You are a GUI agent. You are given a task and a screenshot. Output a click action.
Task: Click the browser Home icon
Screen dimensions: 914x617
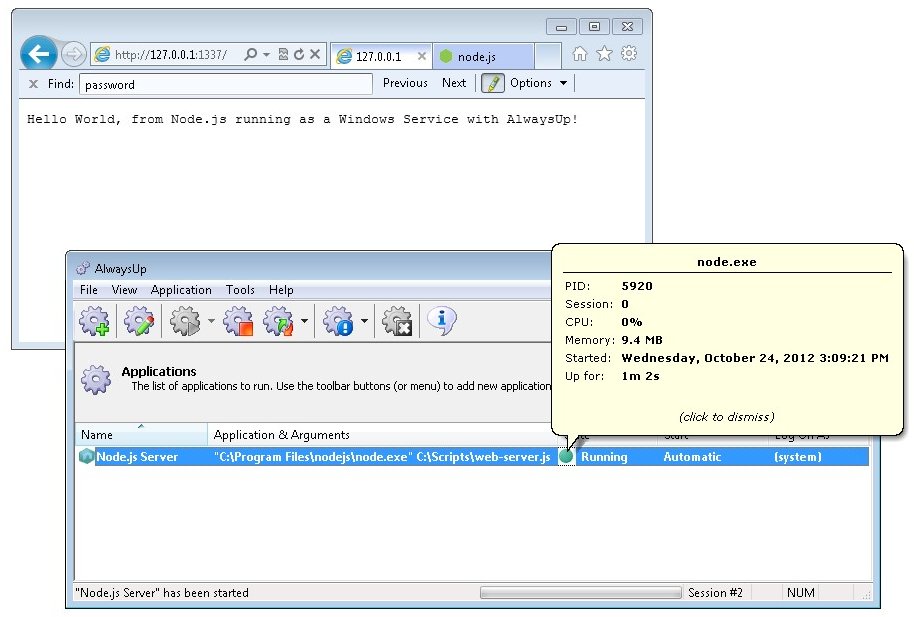coord(579,54)
